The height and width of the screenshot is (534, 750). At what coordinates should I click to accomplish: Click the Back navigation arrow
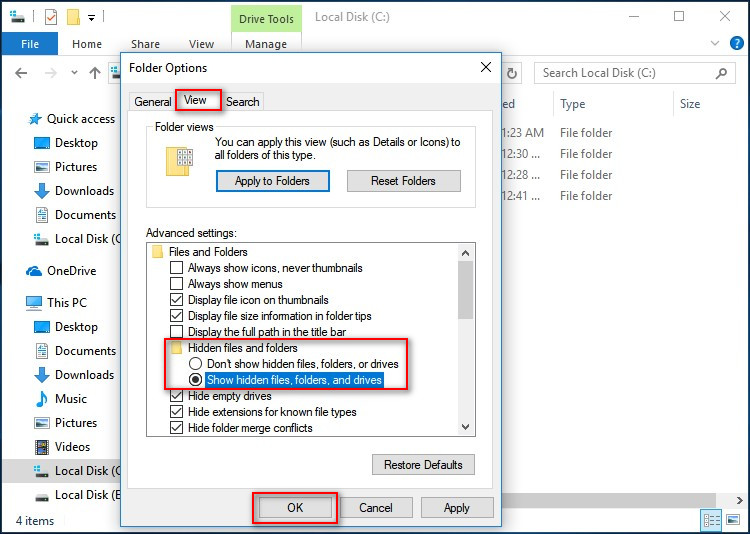coord(21,73)
